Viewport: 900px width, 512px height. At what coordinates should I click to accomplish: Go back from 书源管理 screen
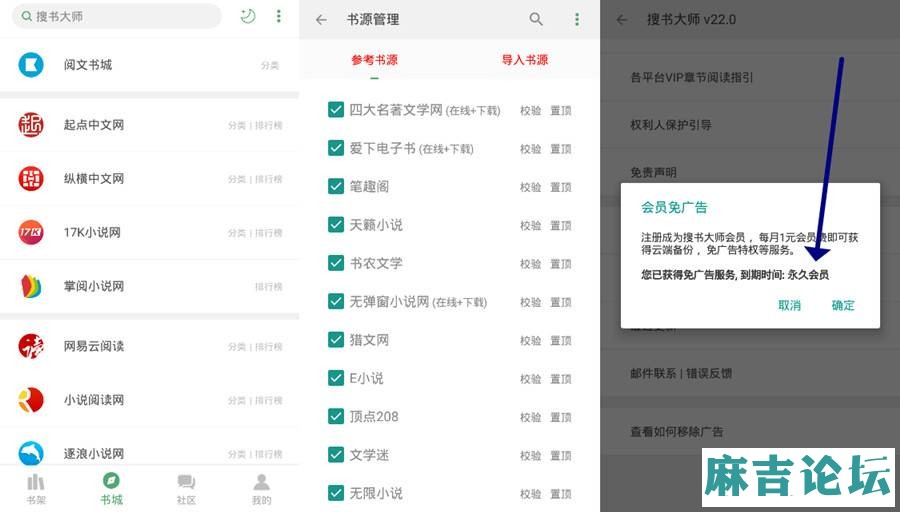(321, 20)
